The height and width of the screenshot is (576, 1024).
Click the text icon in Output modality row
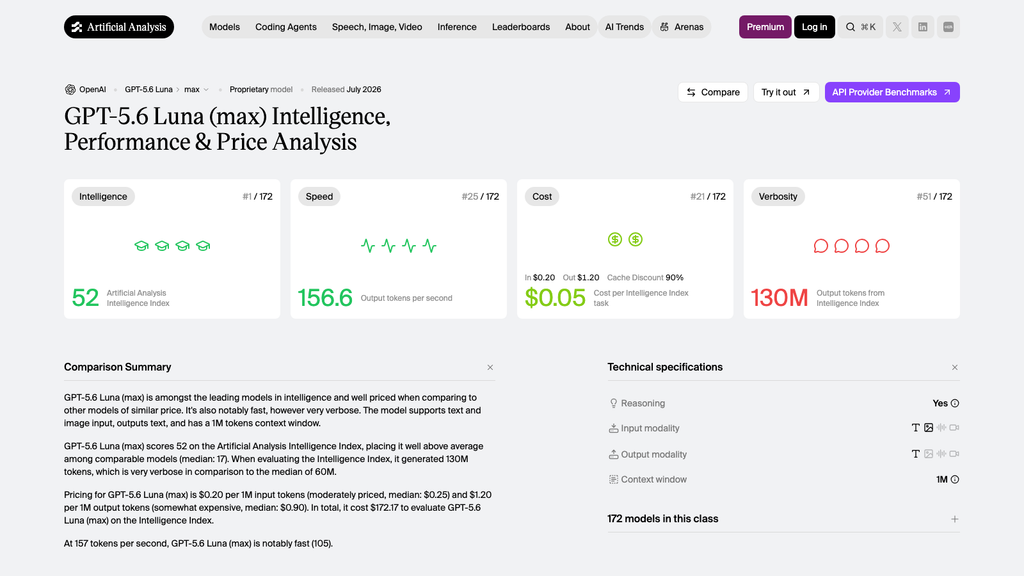[x=916, y=454]
